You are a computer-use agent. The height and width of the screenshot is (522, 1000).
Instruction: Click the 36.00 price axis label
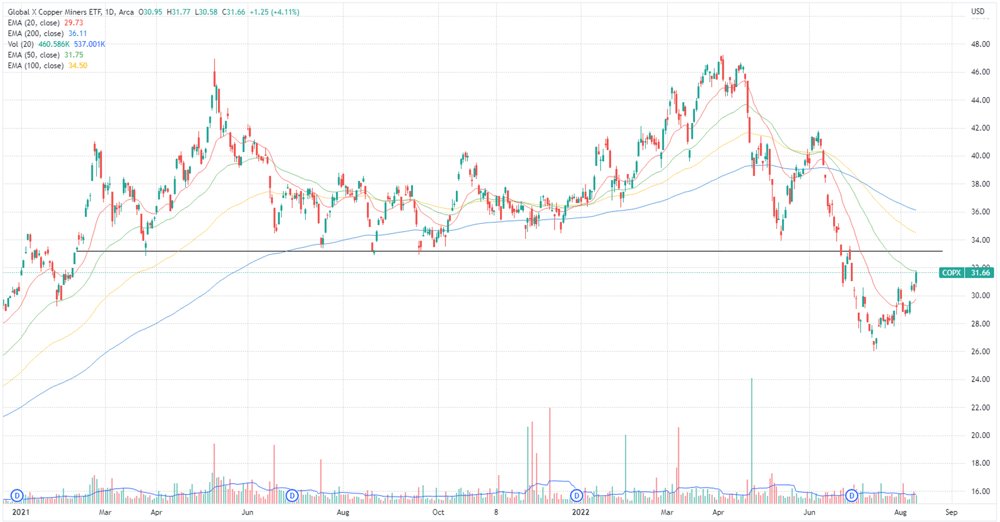[980, 212]
